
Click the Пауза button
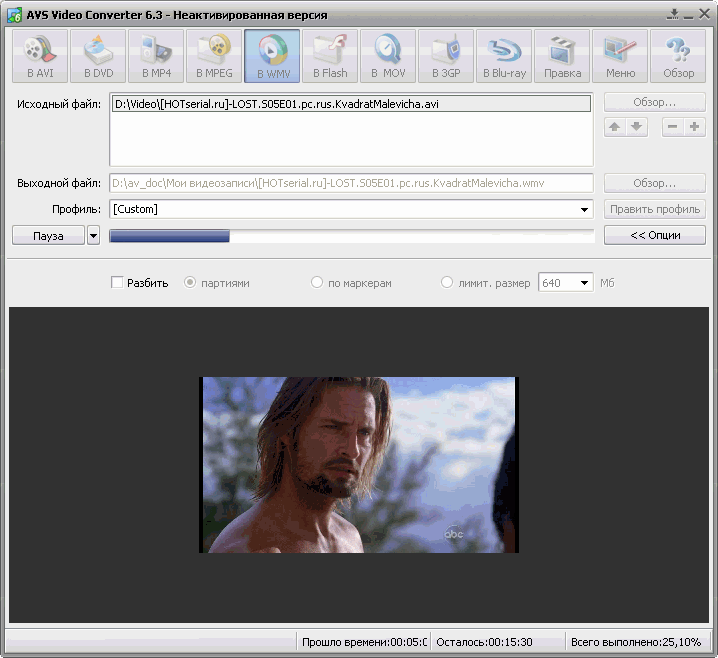pos(49,236)
